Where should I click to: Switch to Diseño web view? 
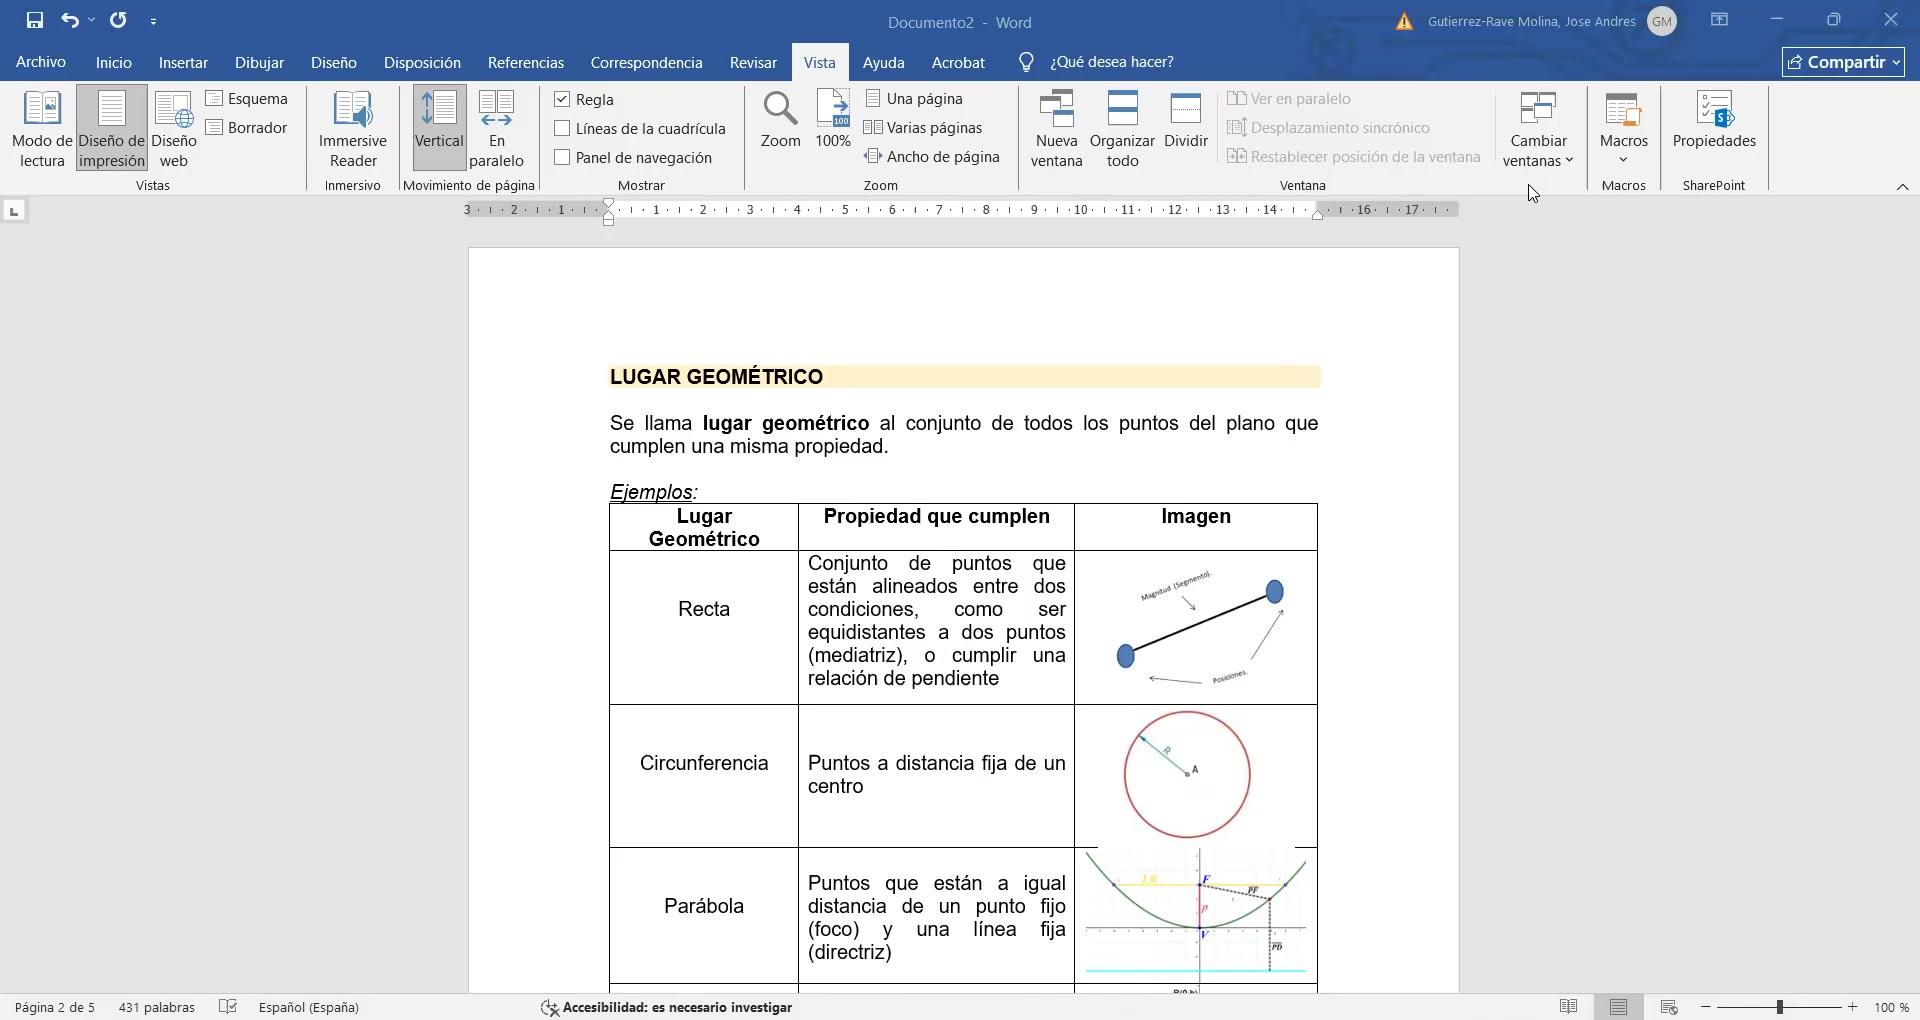[174, 129]
